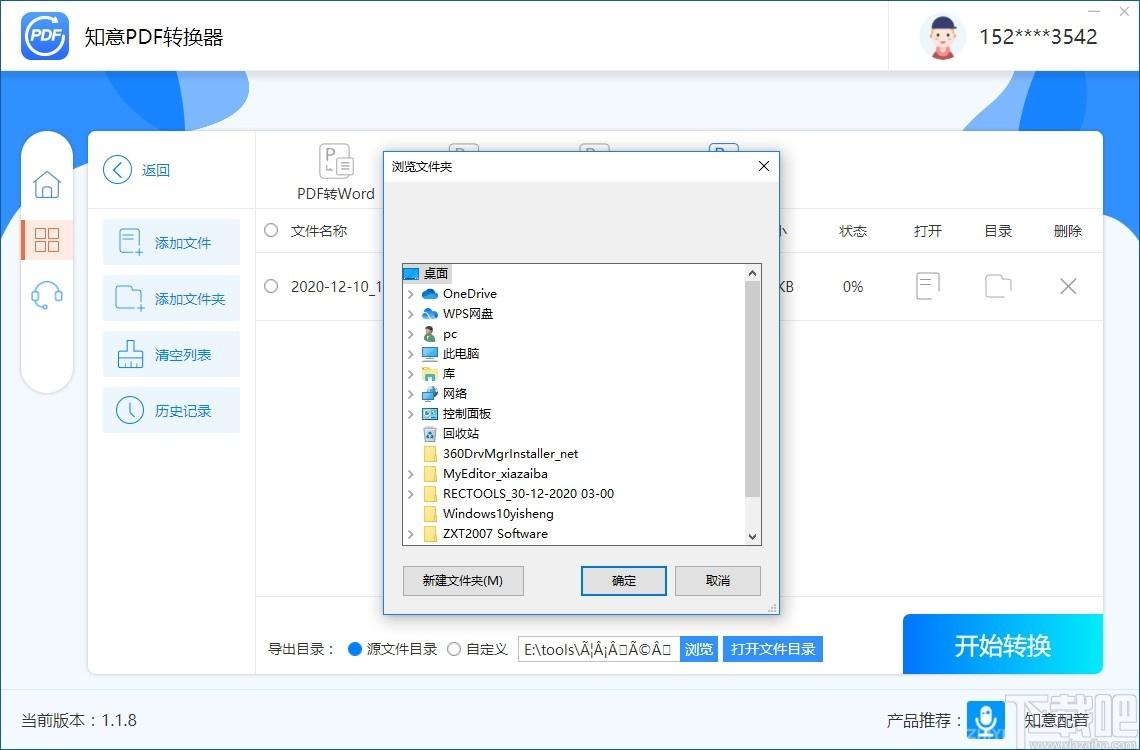Select the Windows10yisheng folder
Viewport: 1140px width, 750px height.
coord(498,514)
